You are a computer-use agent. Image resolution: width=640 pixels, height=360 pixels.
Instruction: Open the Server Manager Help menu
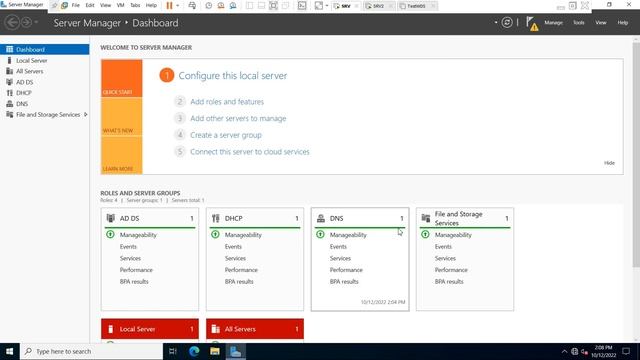click(x=622, y=22)
